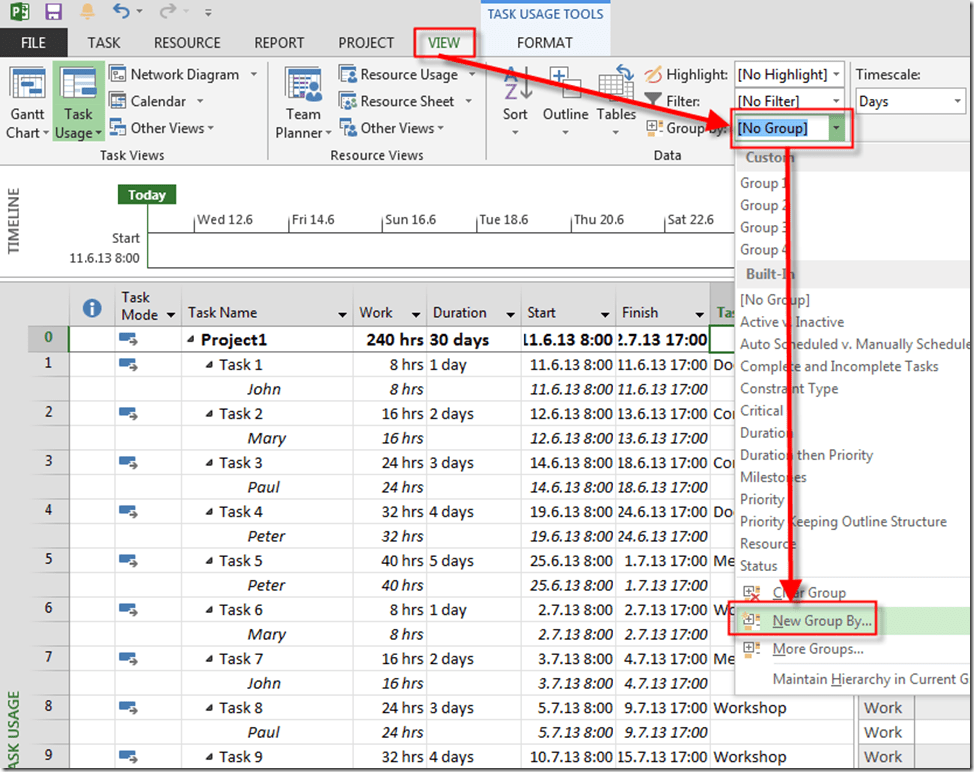Open the Highlight dropdown box

pos(789,74)
